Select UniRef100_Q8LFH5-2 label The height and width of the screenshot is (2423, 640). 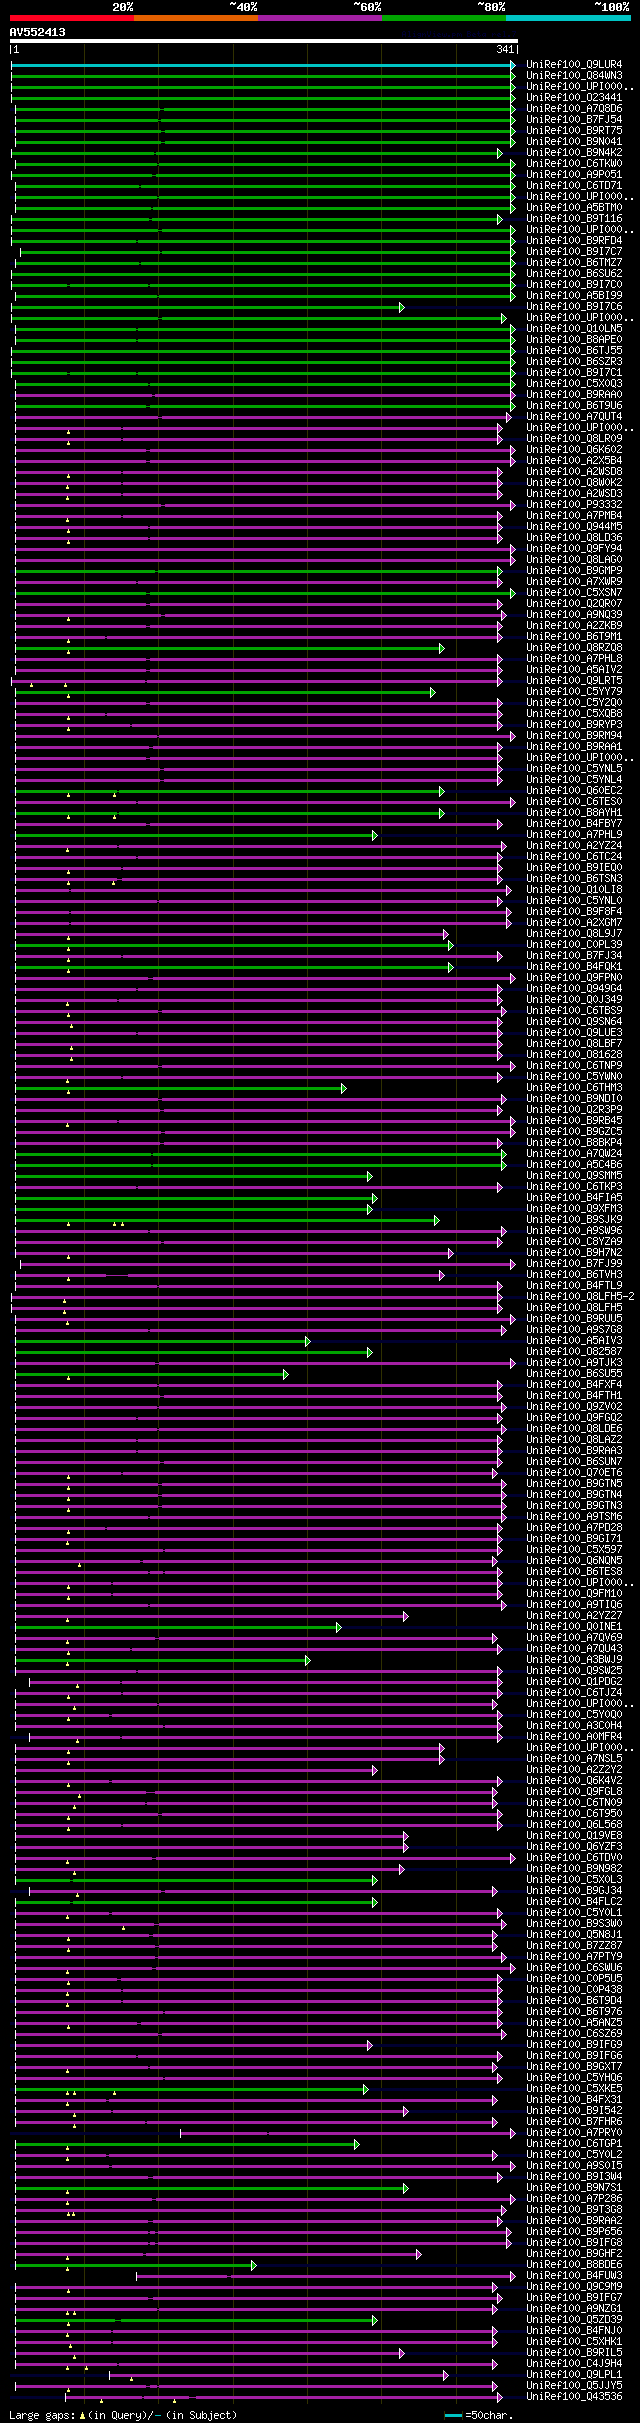(580, 1296)
